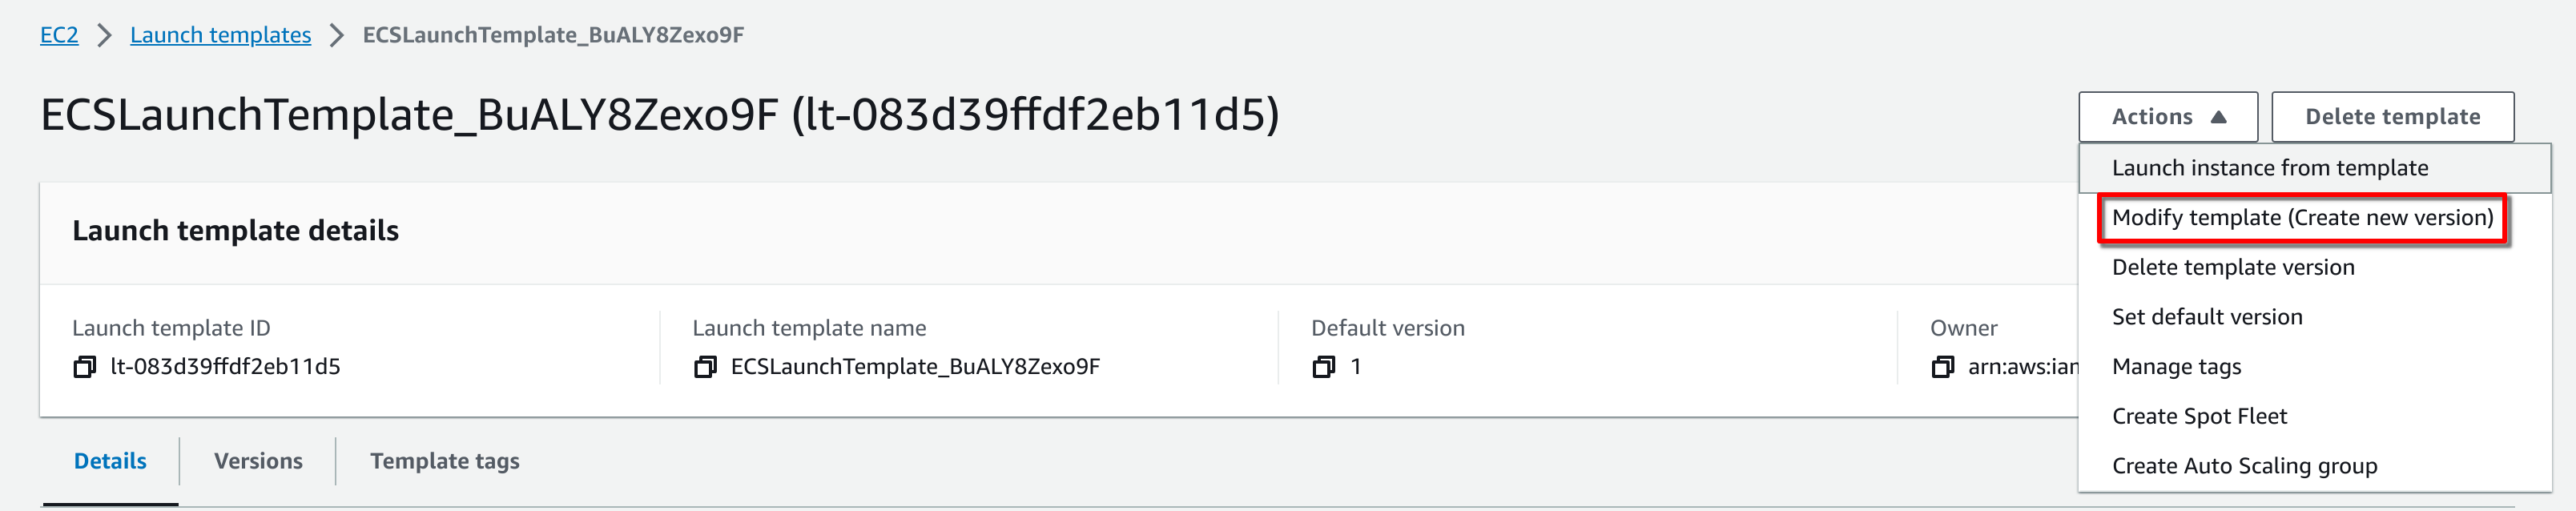Click the ECSLaunchTemplate_BuALY8Zexo9F breadcrumb text
The image size is (2576, 511).
pyautogui.click(x=553, y=35)
